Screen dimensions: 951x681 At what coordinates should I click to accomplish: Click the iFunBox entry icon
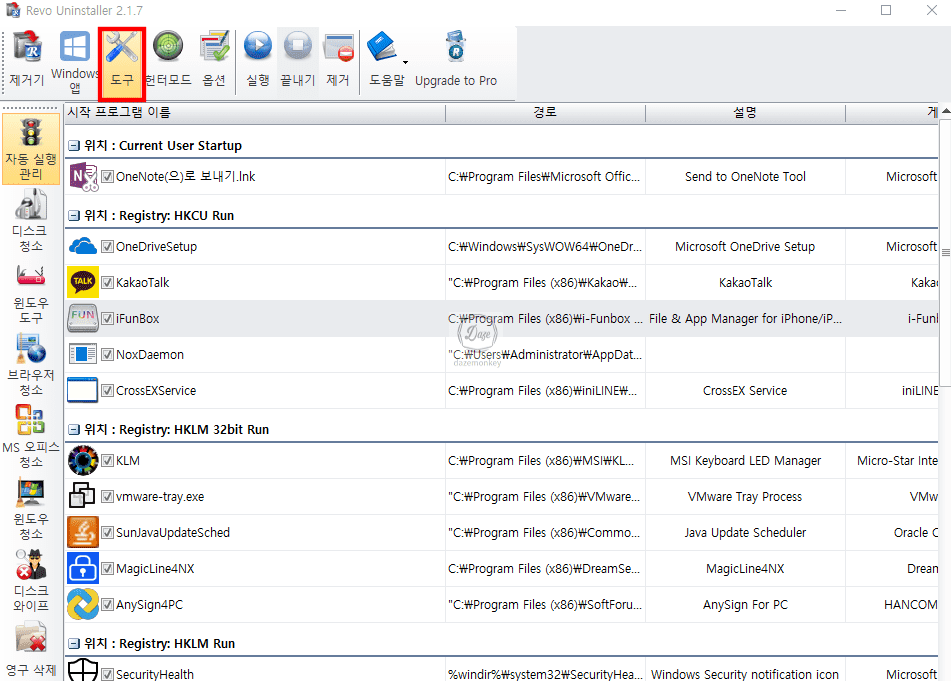pyautogui.click(x=82, y=318)
